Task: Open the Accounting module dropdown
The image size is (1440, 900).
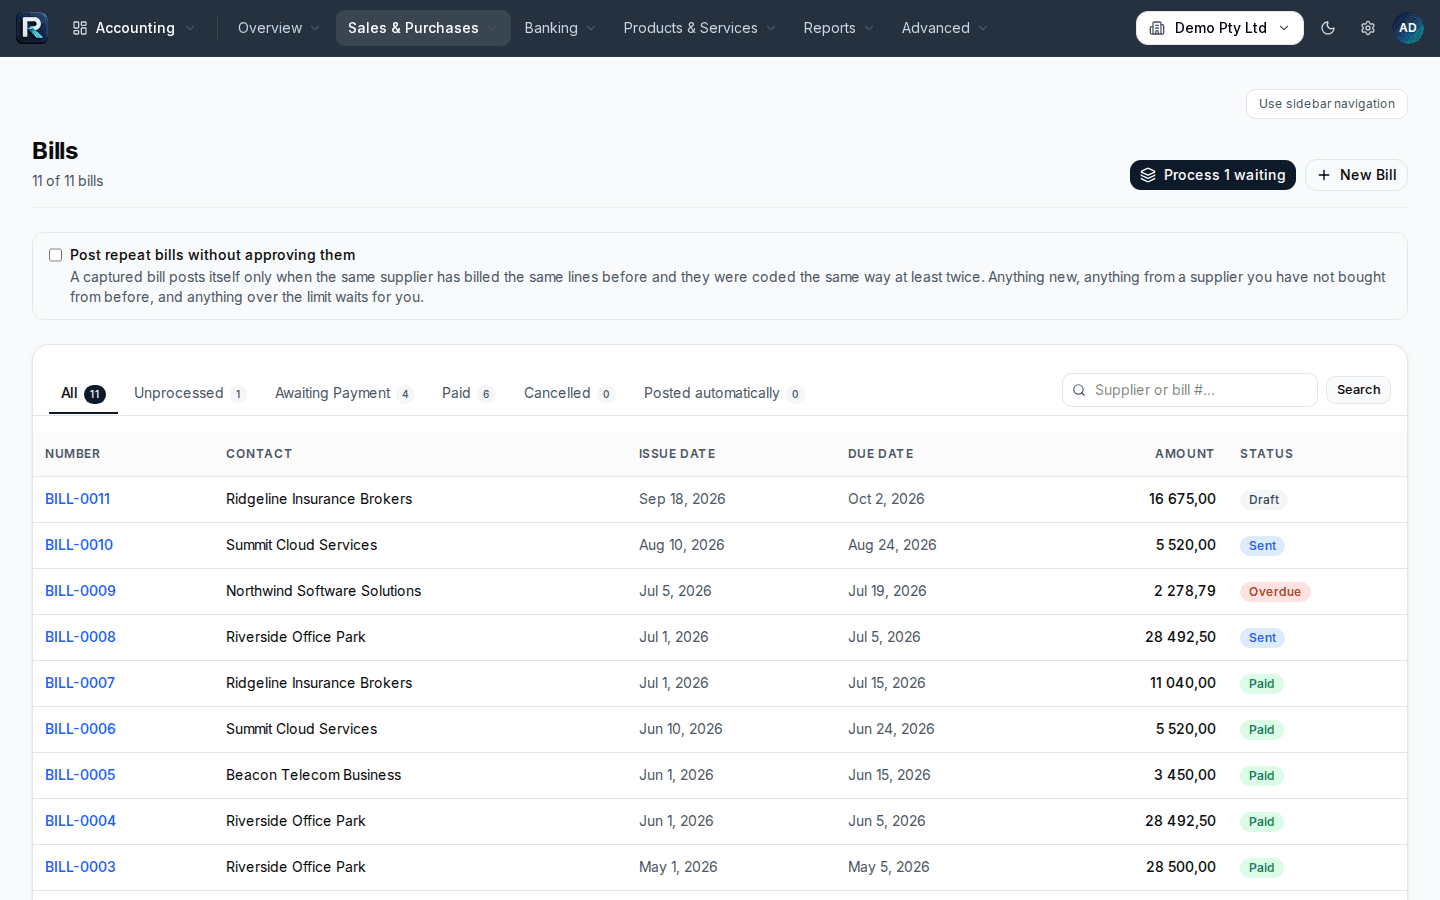Action: click(x=133, y=28)
